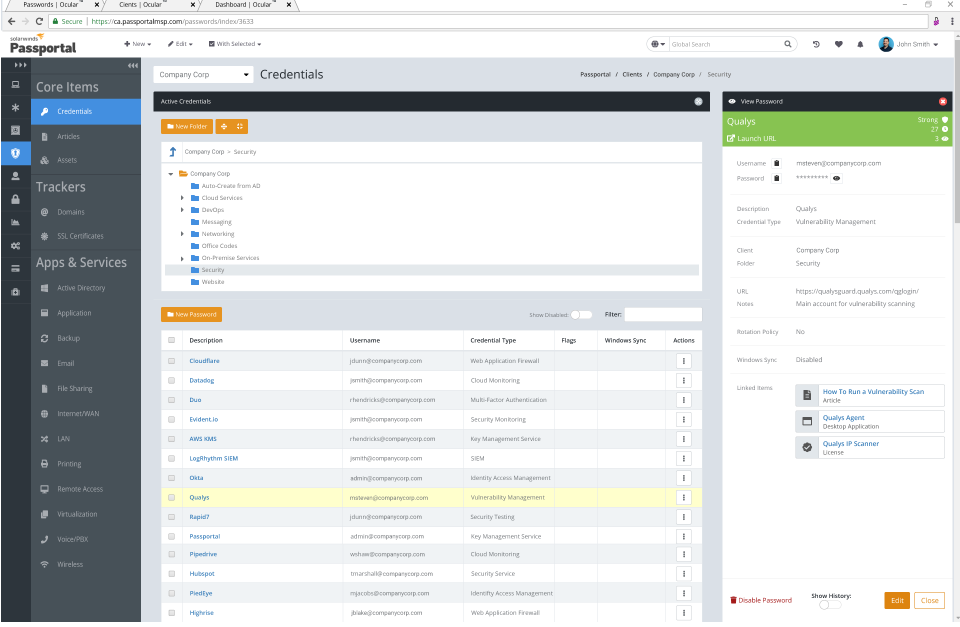This screenshot has width=960, height=627.
Task: Open the John Smith user menu
Action: [909, 44]
